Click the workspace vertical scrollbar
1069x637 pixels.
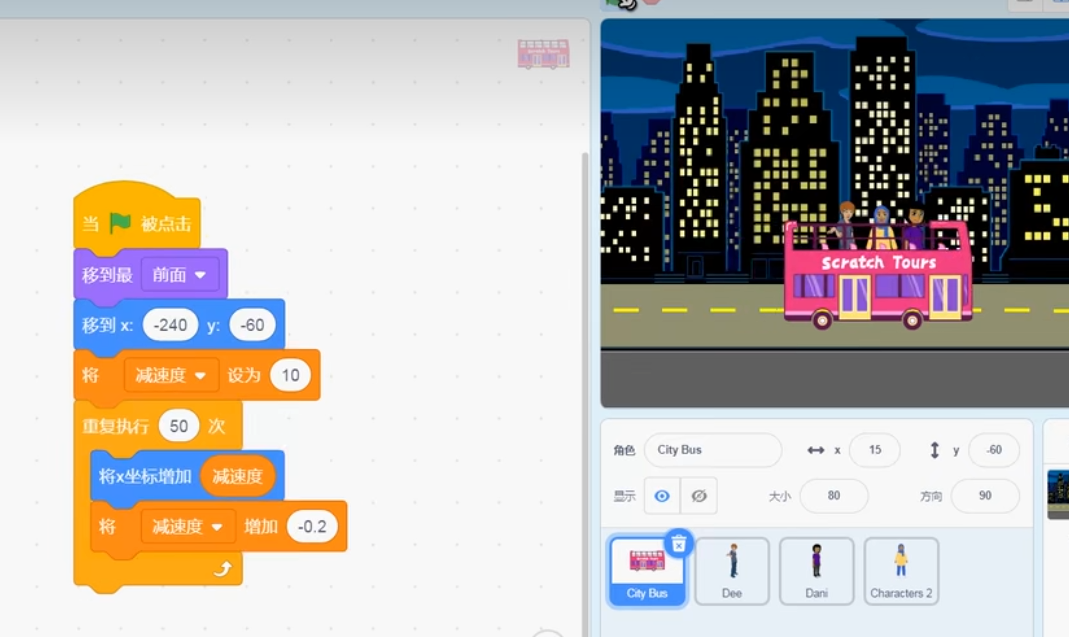pyautogui.click(x=585, y=396)
